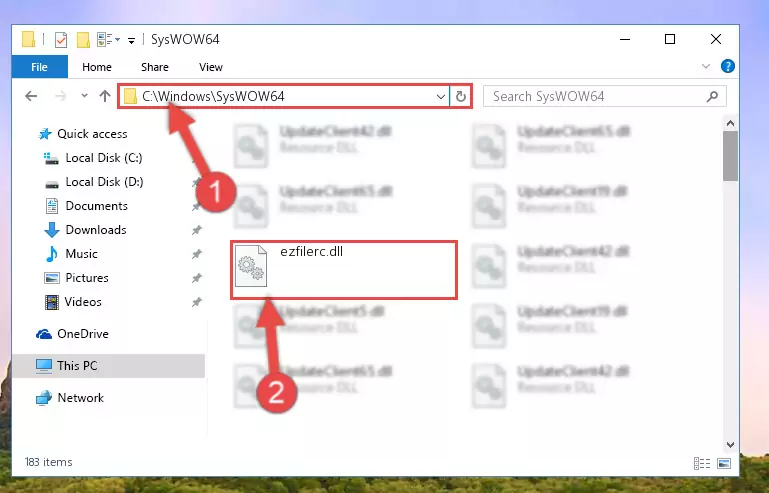Click the Quick access star icon
This screenshot has height=493, width=769.
click(x=45, y=133)
